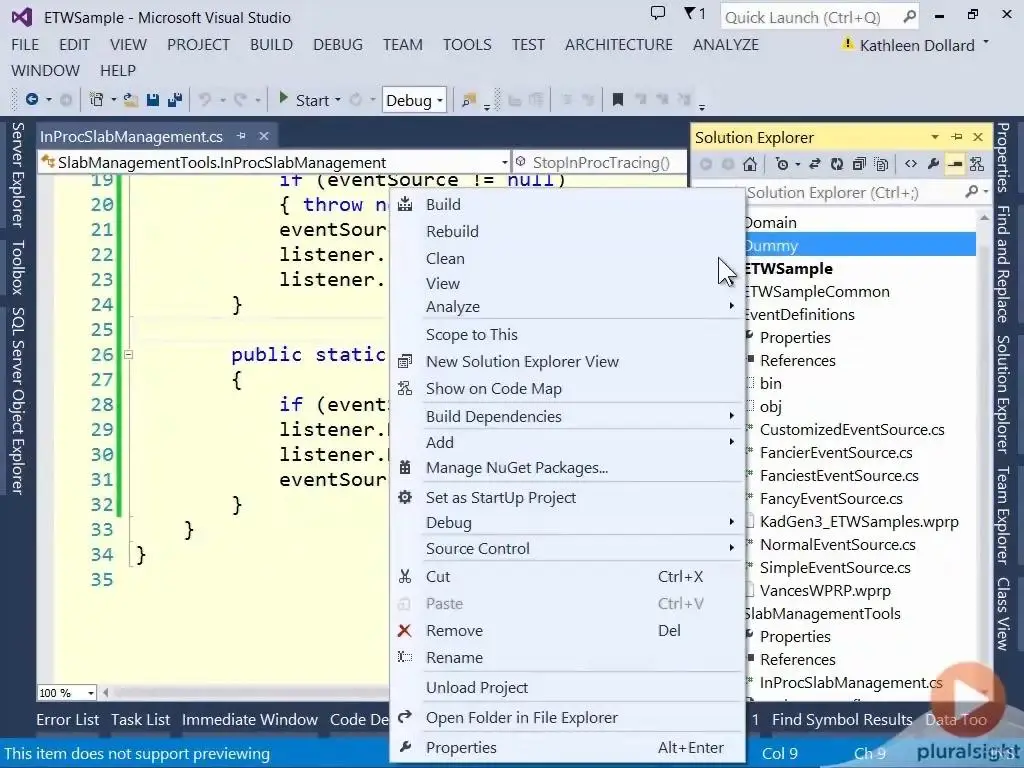Click the Save single-disk icon

[153, 100]
